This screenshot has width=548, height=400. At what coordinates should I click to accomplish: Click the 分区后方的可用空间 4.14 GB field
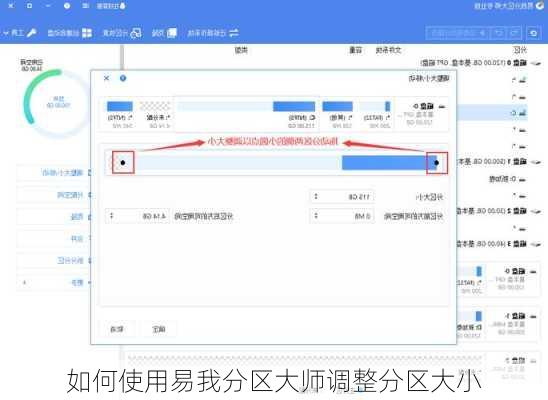tap(138, 216)
